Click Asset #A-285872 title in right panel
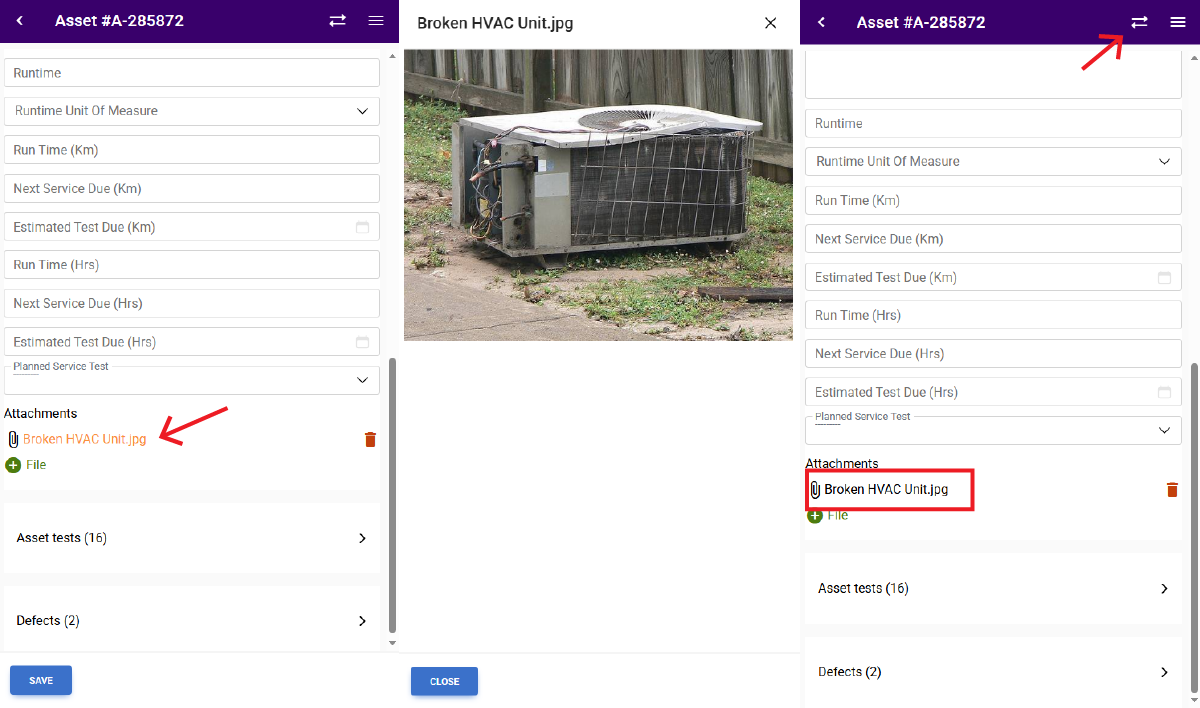 pos(921,22)
